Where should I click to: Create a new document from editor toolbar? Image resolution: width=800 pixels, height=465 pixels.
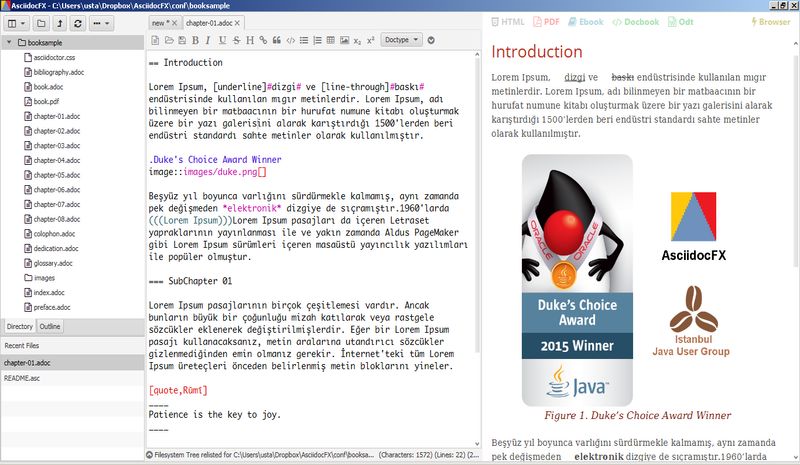point(155,40)
